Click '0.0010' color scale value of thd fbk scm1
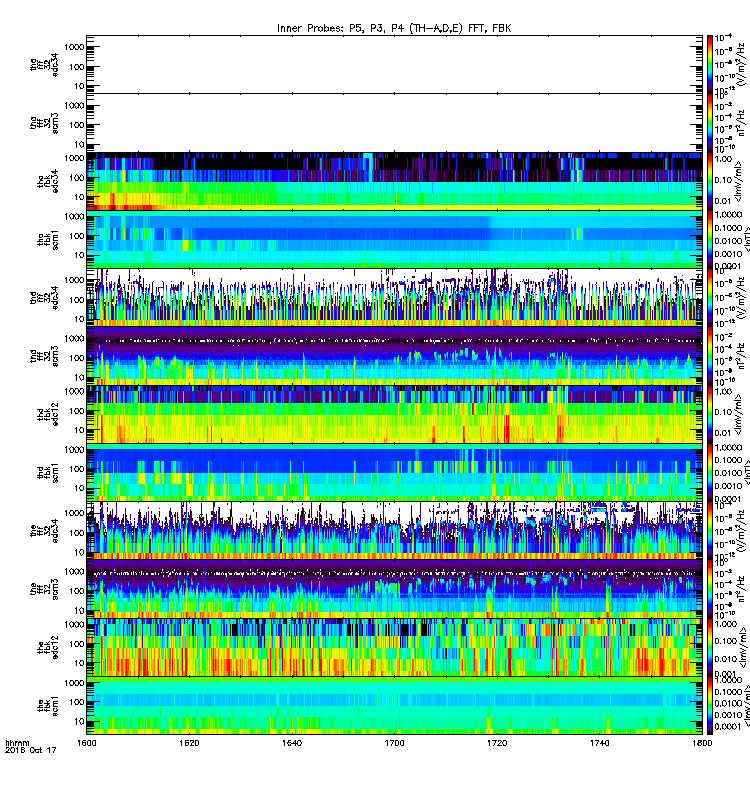Image resolution: width=750 pixels, height=800 pixels. click(x=729, y=486)
